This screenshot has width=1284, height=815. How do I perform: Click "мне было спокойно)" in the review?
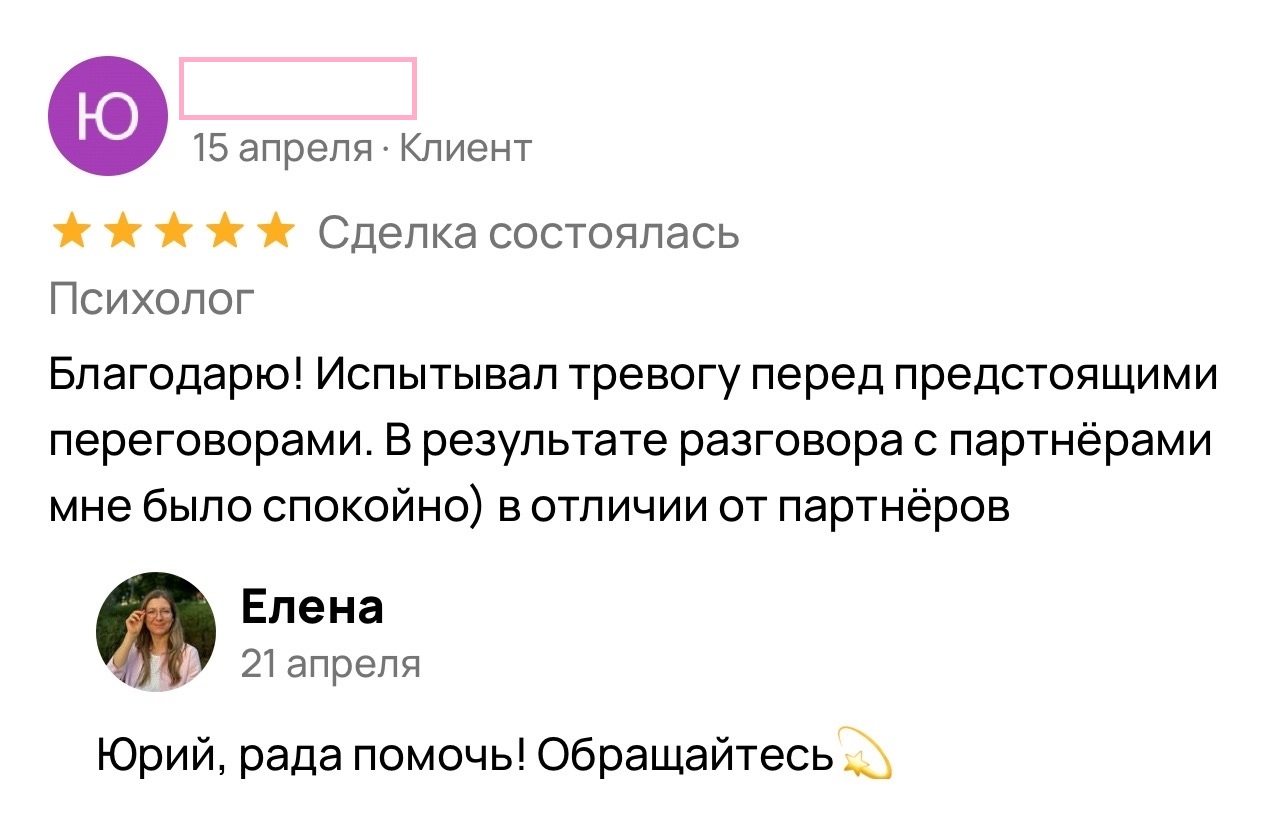point(266,507)
